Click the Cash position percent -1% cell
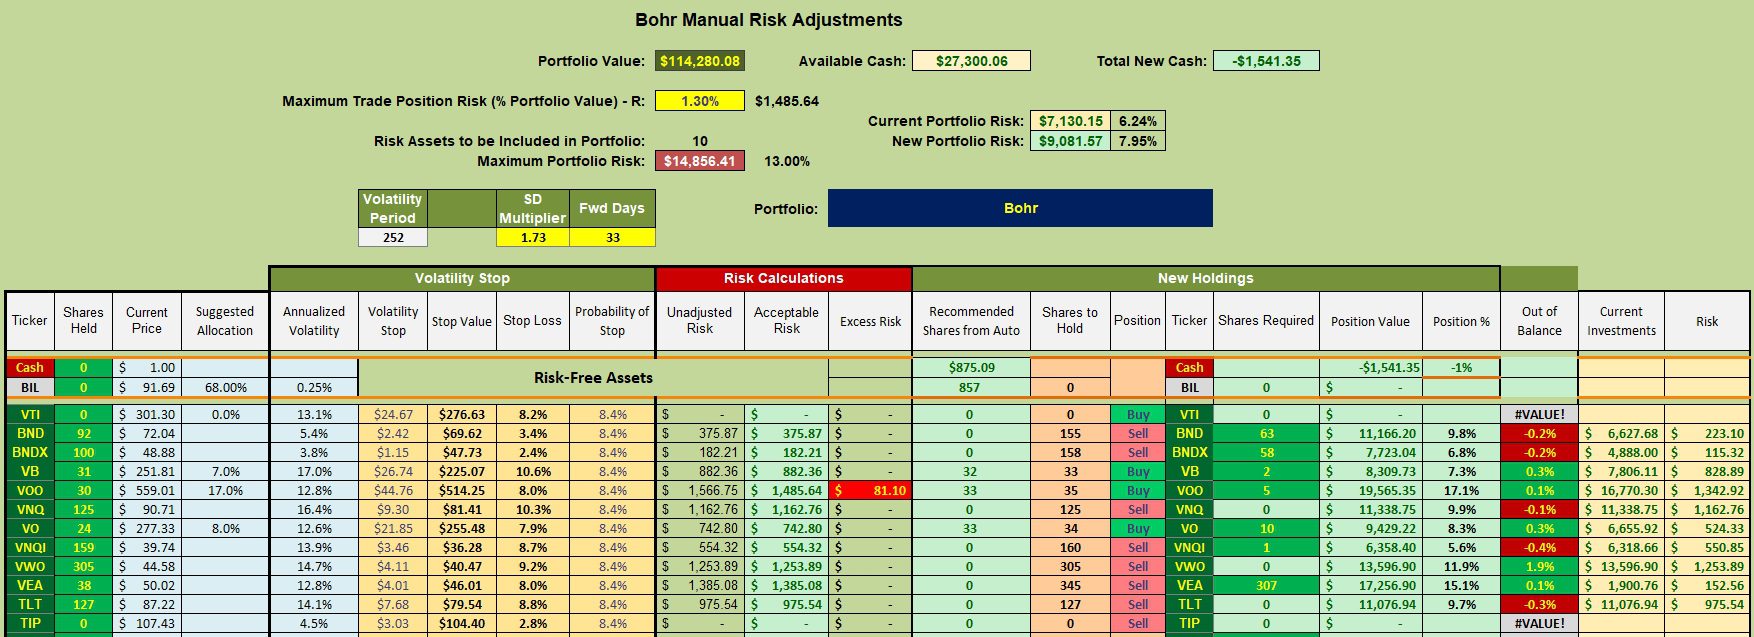Image resolution: width=1754 pixels, height=637 pixels. [x=1461, y=368]
